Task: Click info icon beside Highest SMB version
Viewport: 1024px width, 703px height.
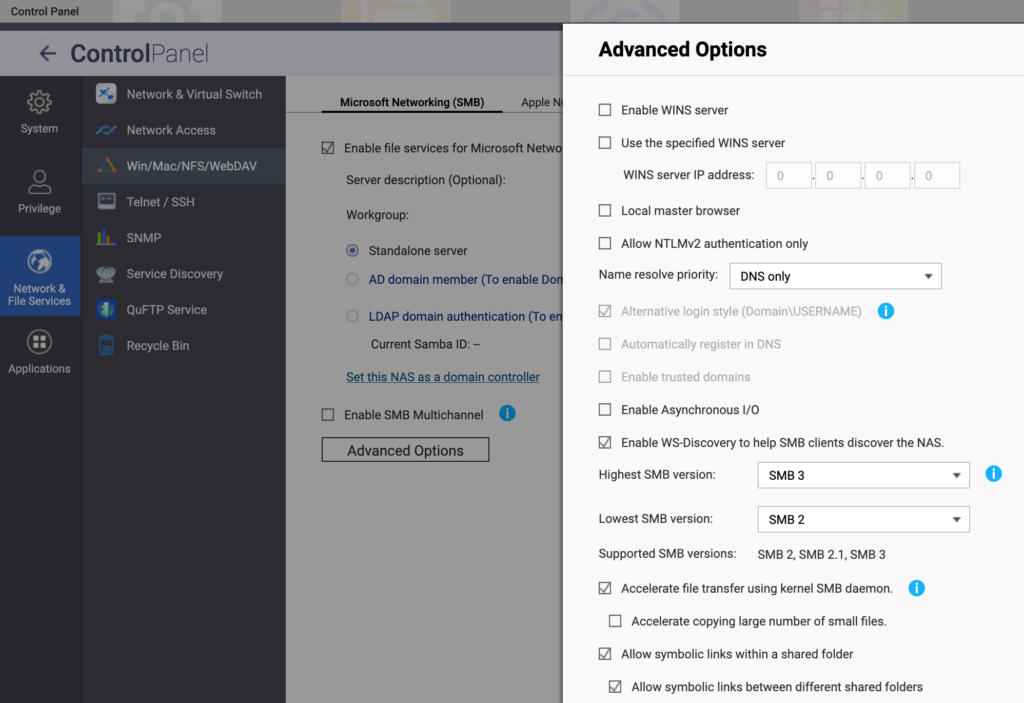Action: click(993, 474)
